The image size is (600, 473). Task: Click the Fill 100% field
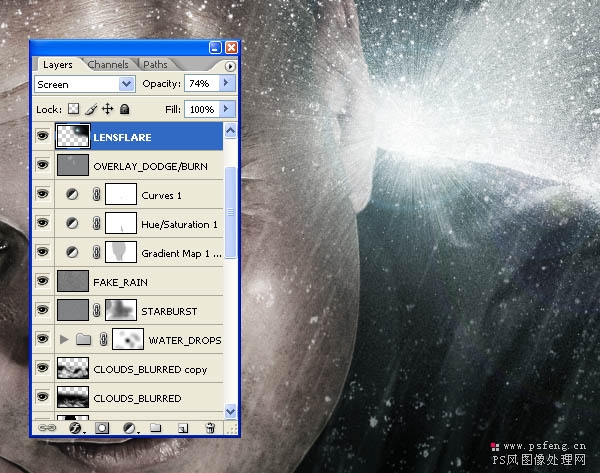(x=202, y=109)
